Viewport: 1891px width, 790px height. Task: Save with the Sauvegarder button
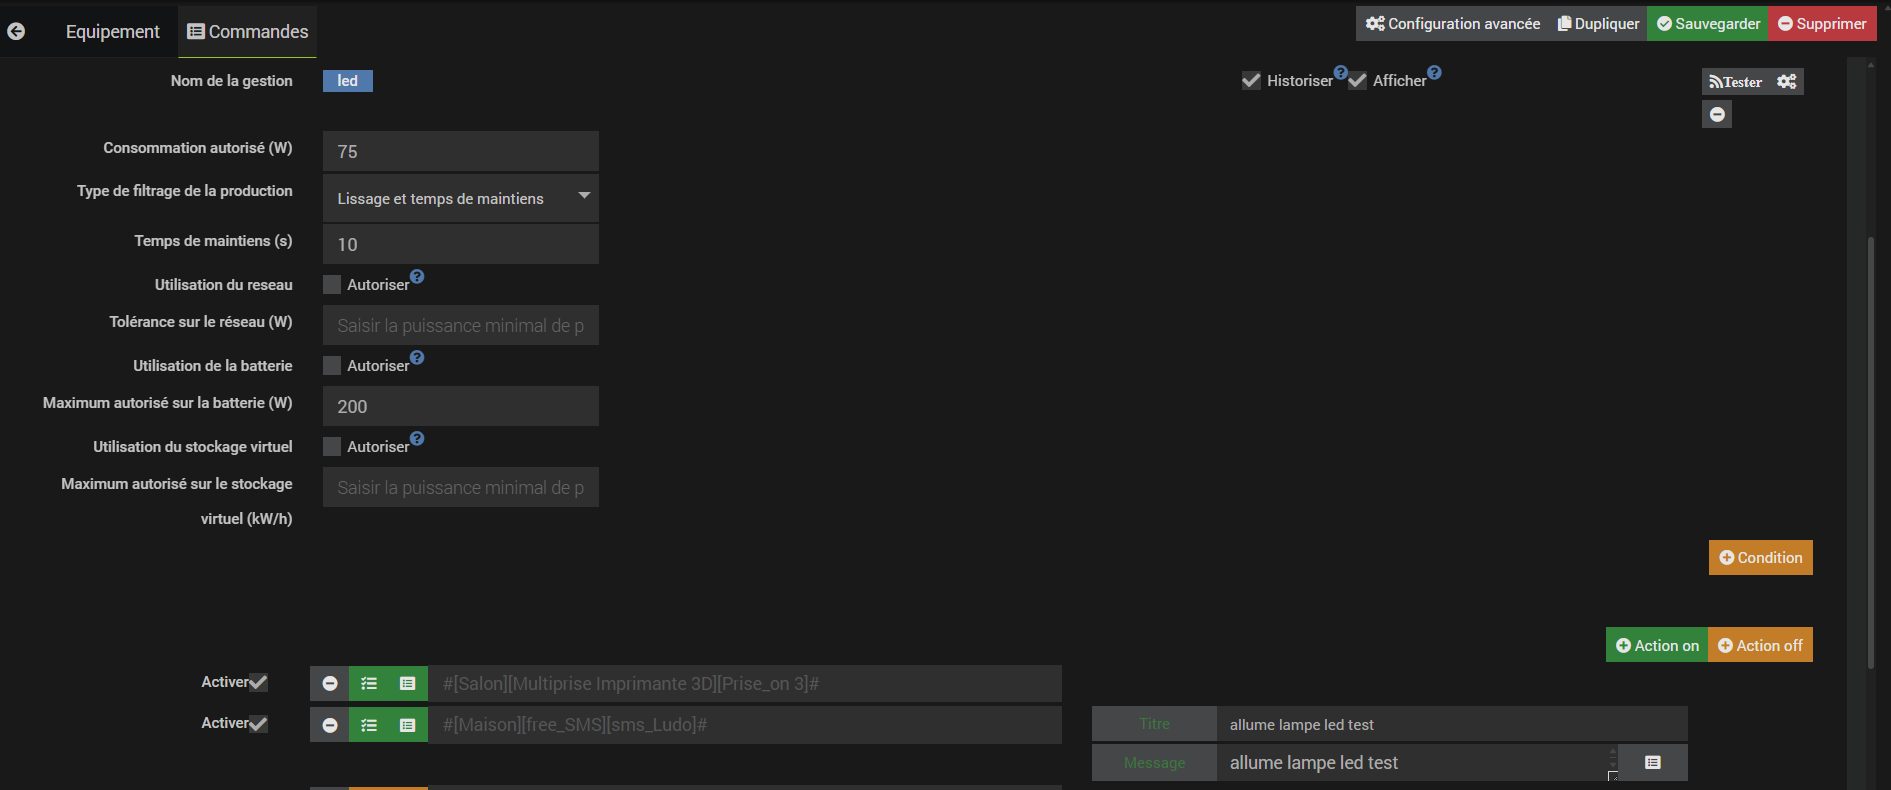pyautogui.click(x=1708, y=24)
